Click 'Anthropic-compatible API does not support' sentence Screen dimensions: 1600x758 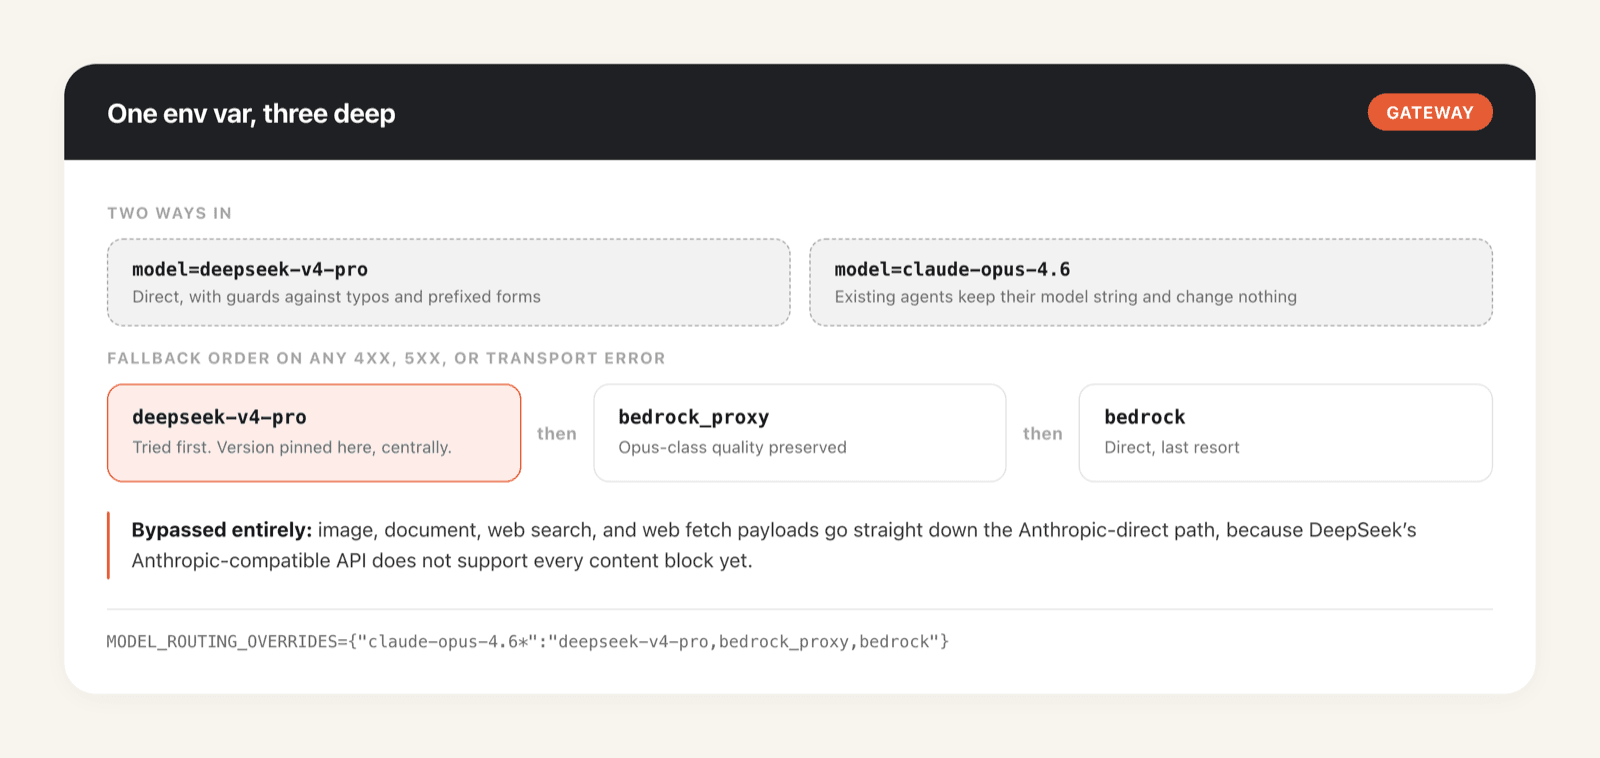tap(442, 561)
